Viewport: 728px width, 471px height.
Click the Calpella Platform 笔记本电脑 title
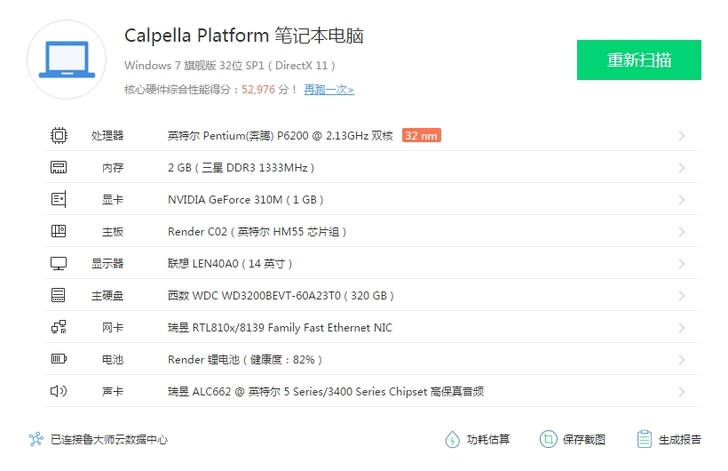[244, 36]
